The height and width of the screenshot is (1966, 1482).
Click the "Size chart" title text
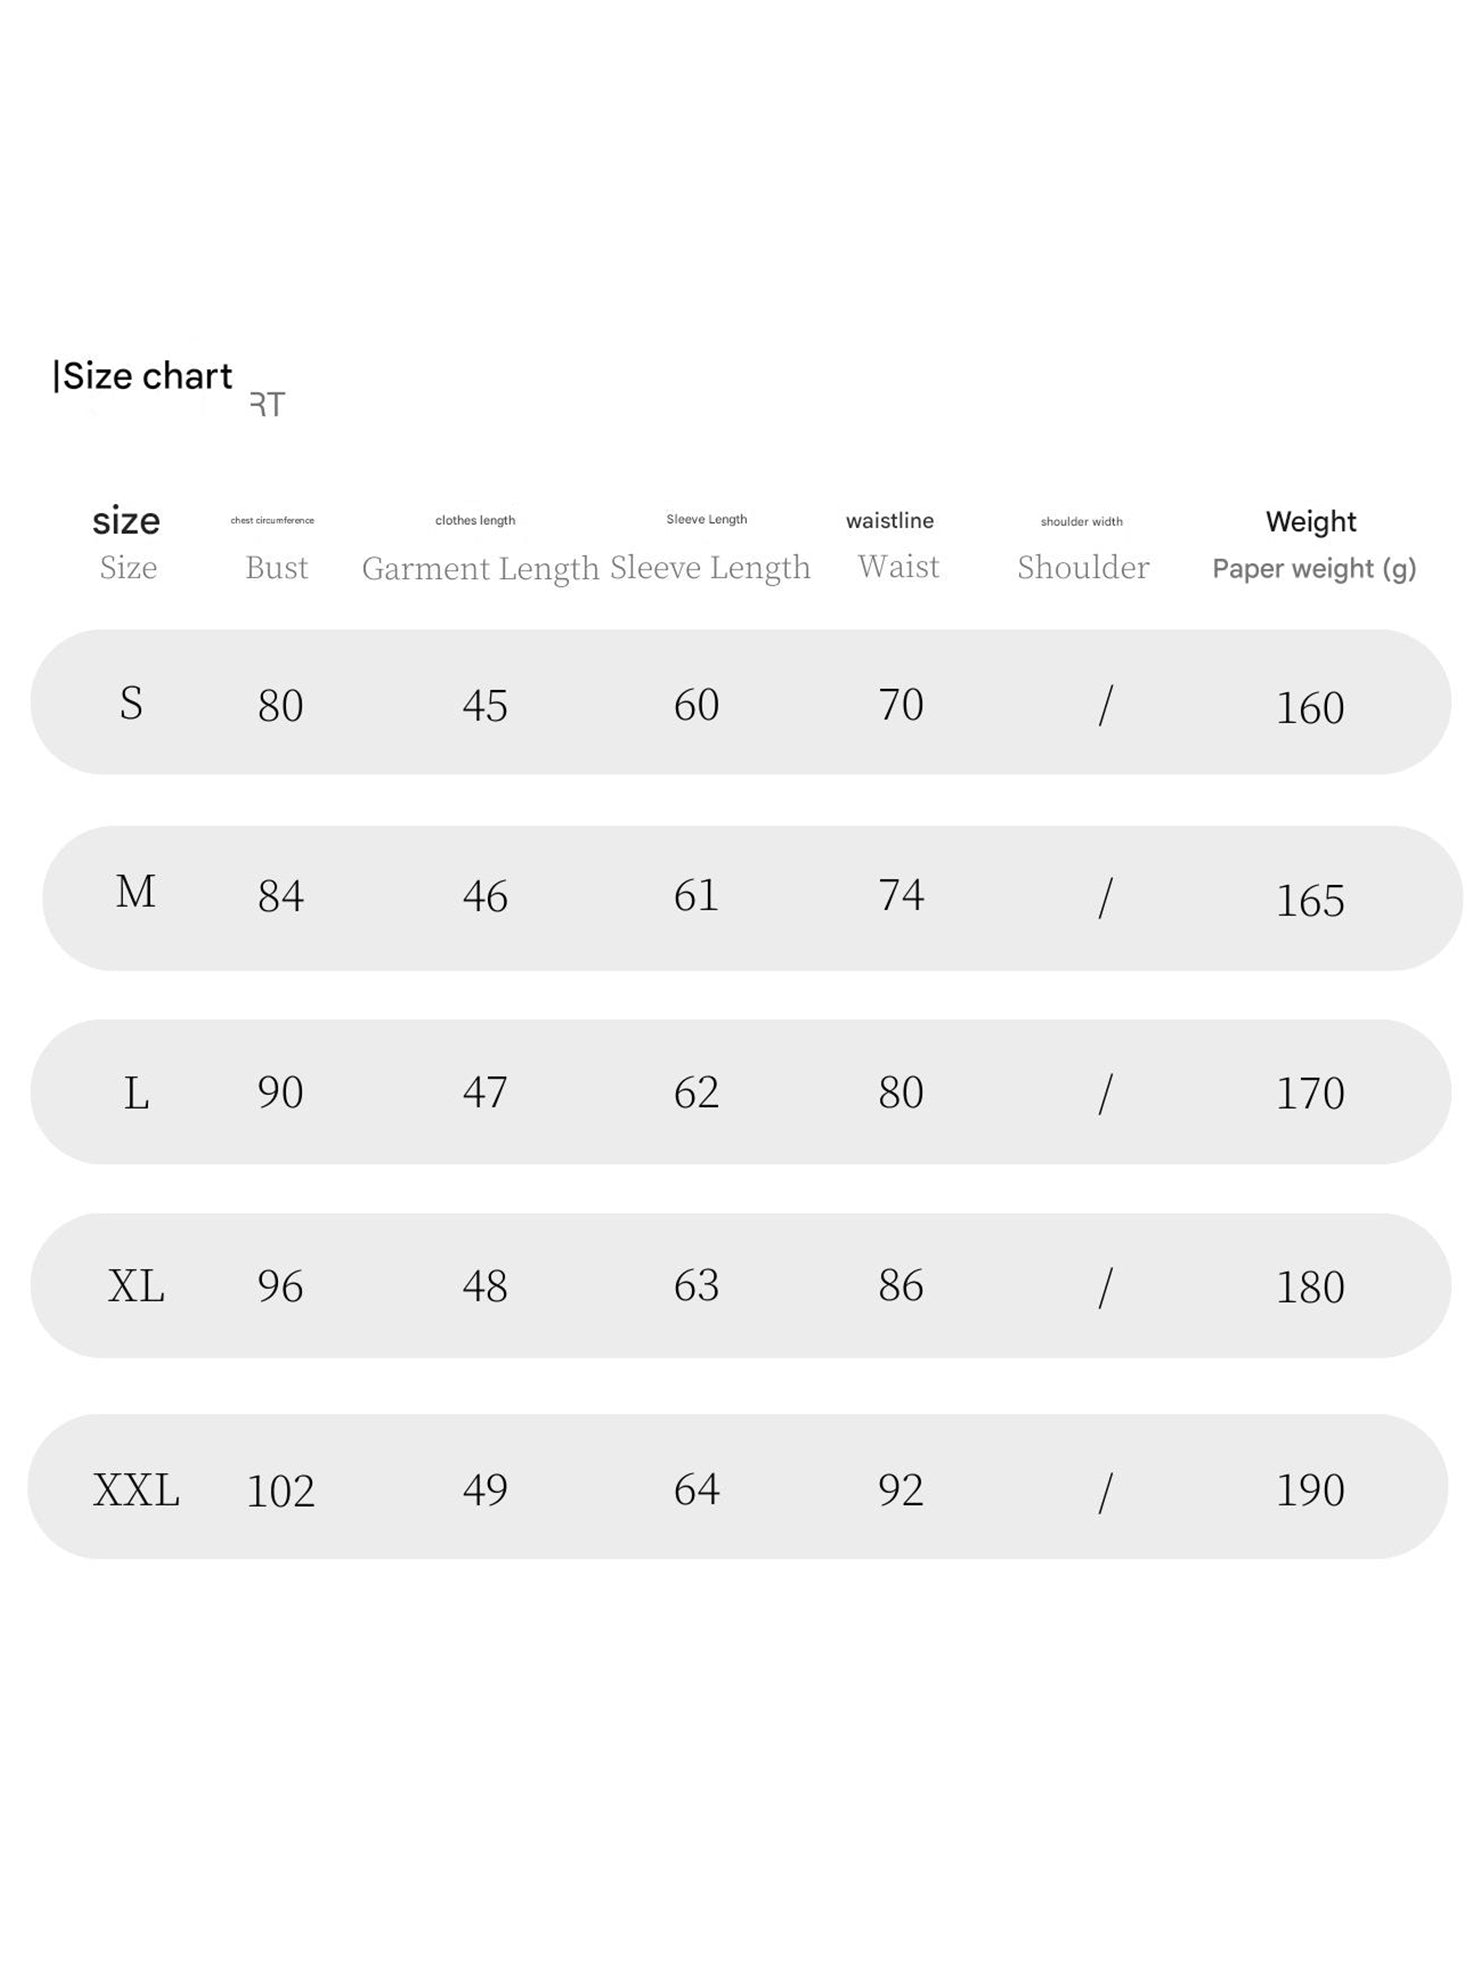147,376
